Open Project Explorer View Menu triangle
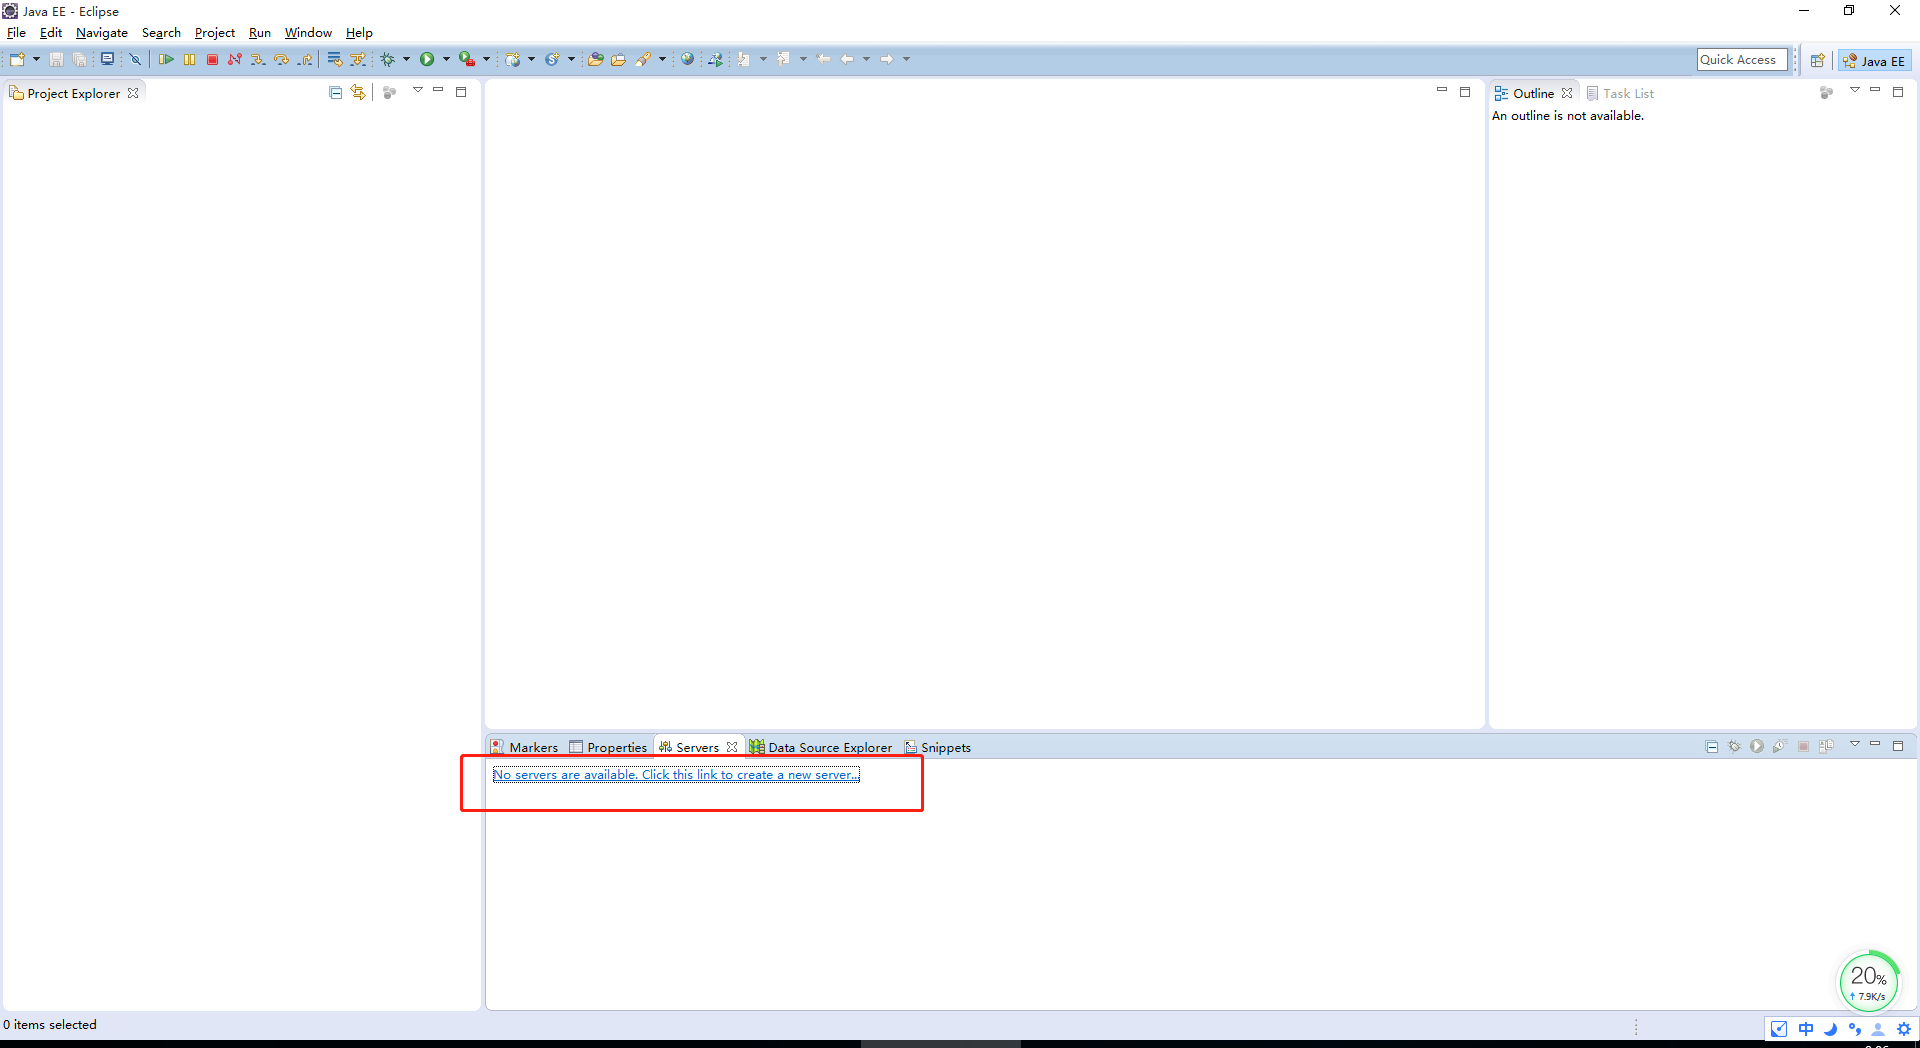Viewport: 1920px width, 1048px height. (x=418, y=91)
